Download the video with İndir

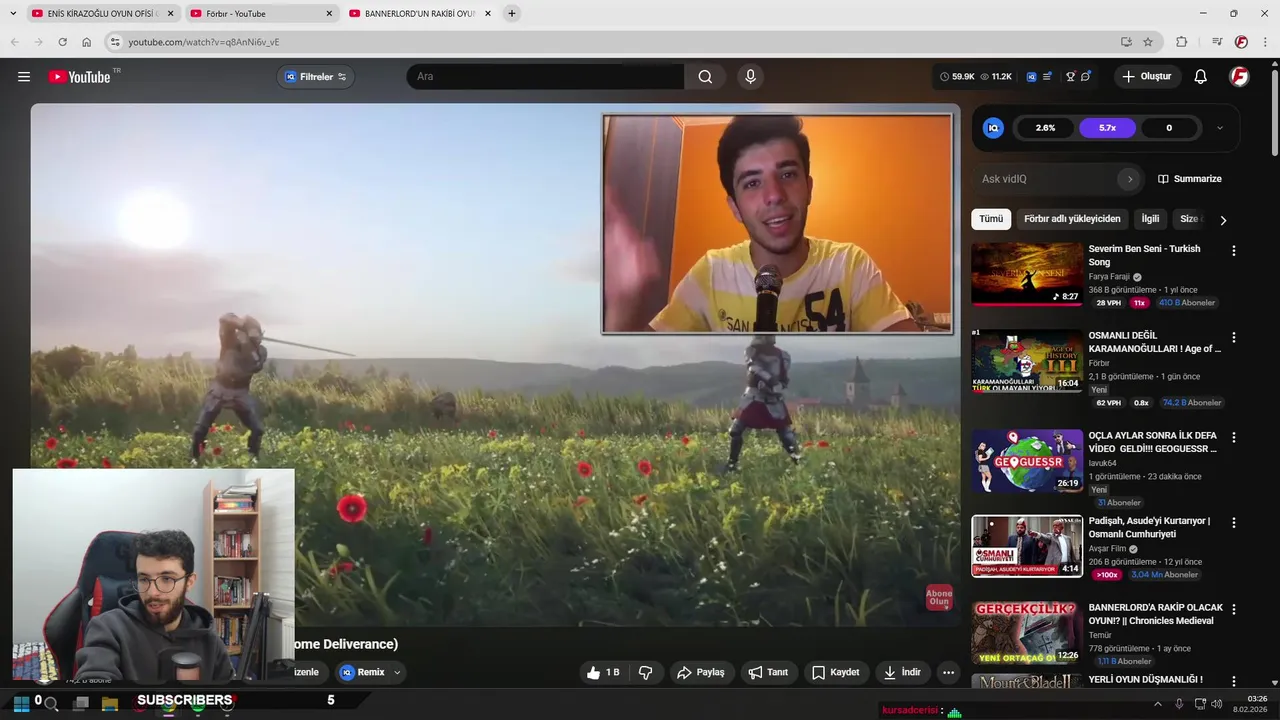tap(902, 673)
